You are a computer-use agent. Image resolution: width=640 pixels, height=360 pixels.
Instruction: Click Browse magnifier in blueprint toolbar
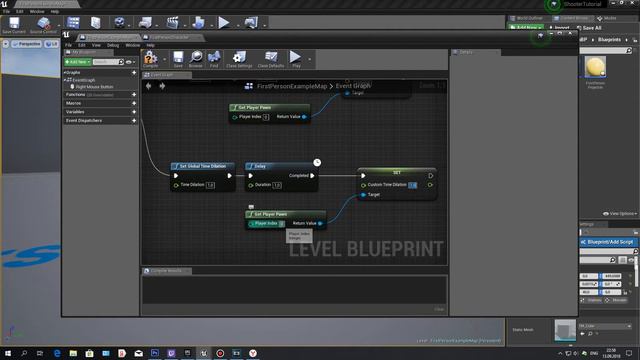(196, 59)
